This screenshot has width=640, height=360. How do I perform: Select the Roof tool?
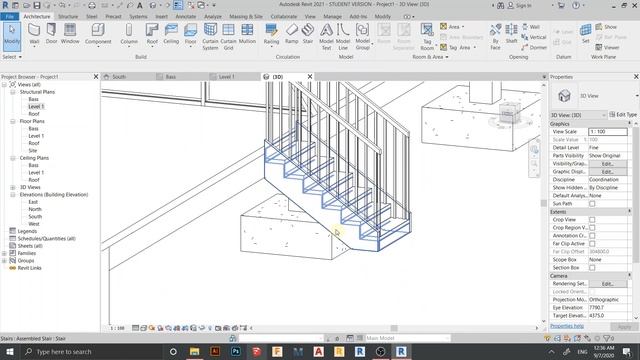pos(152,33)
